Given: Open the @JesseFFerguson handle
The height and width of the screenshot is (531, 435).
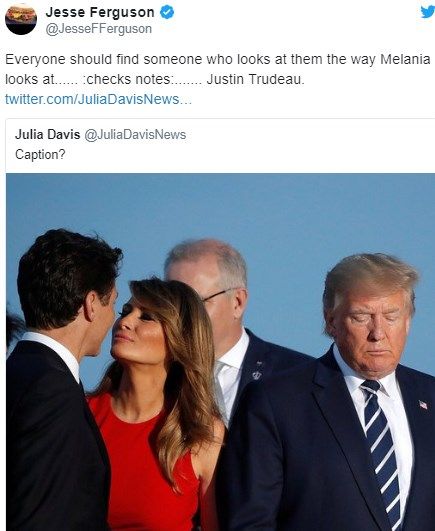Looking at the screenshot, I should 99,29.
